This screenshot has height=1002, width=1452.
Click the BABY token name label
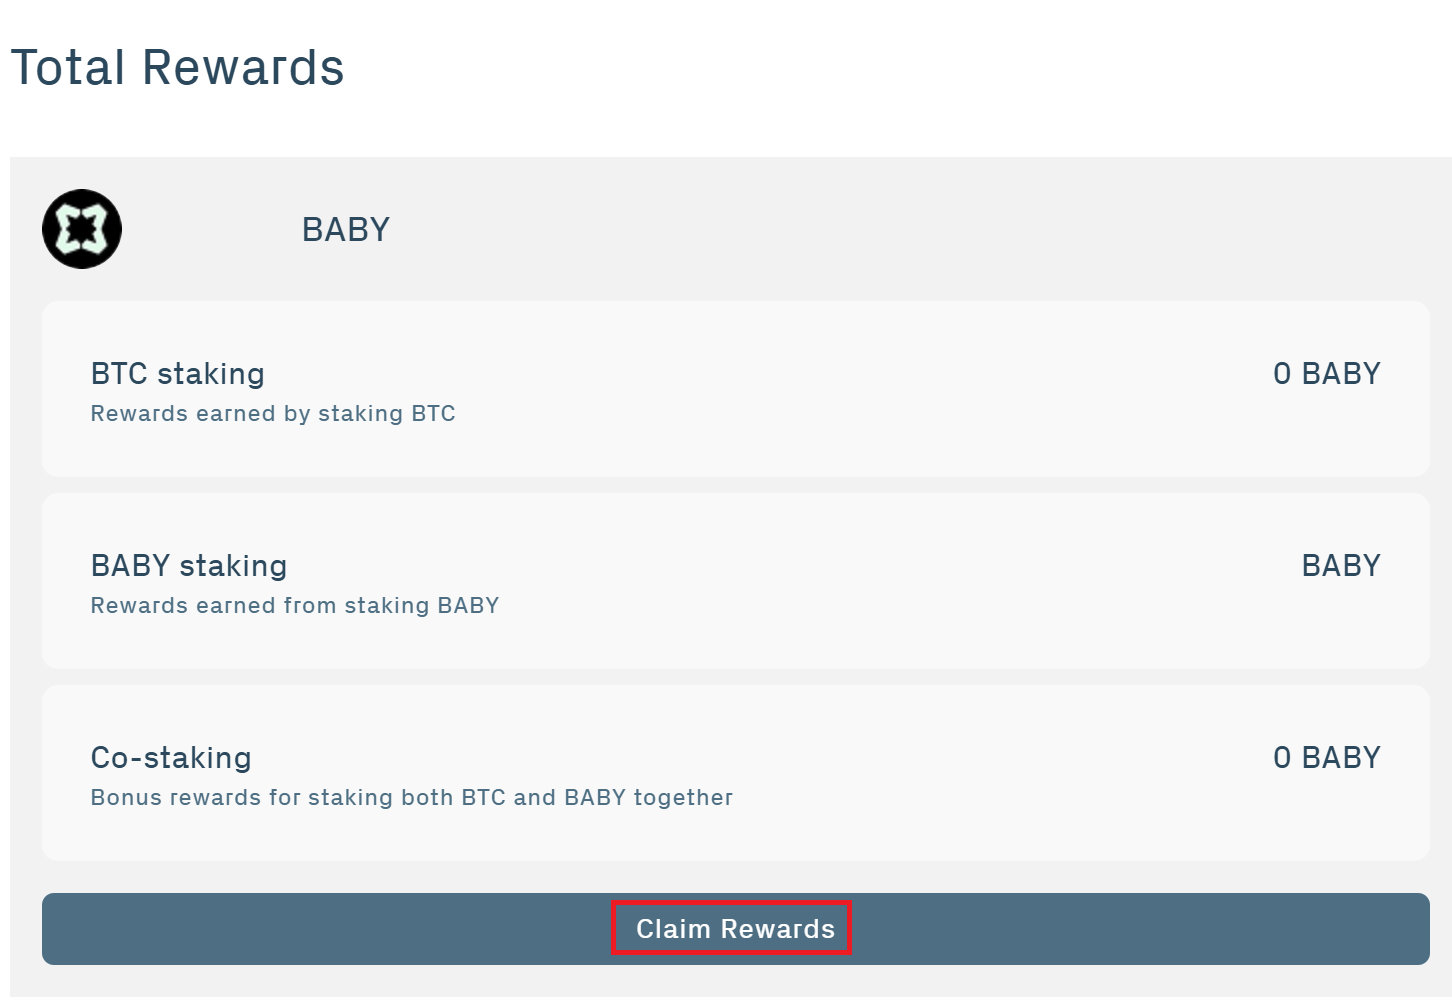tap(344, 229)
